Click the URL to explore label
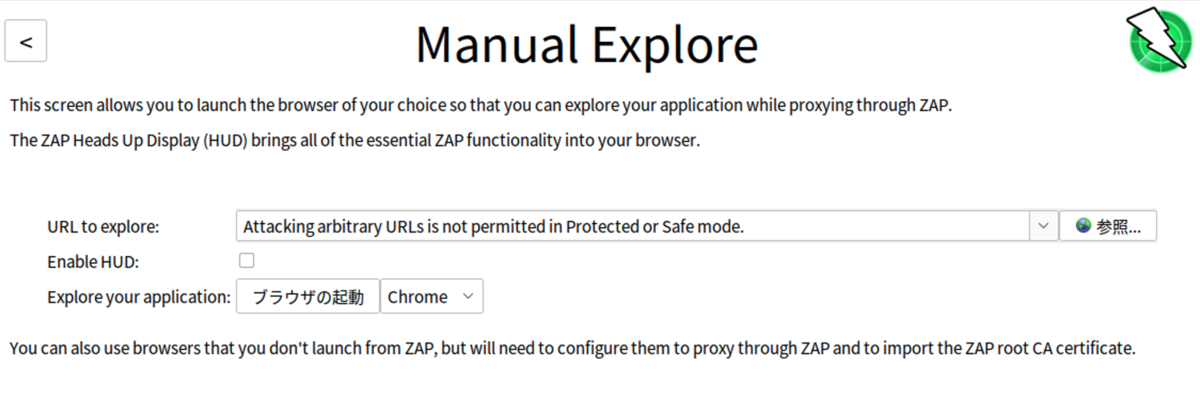The height and width of the screenshot is (399, 1200). pyautogui.click(x=103, y=227)
